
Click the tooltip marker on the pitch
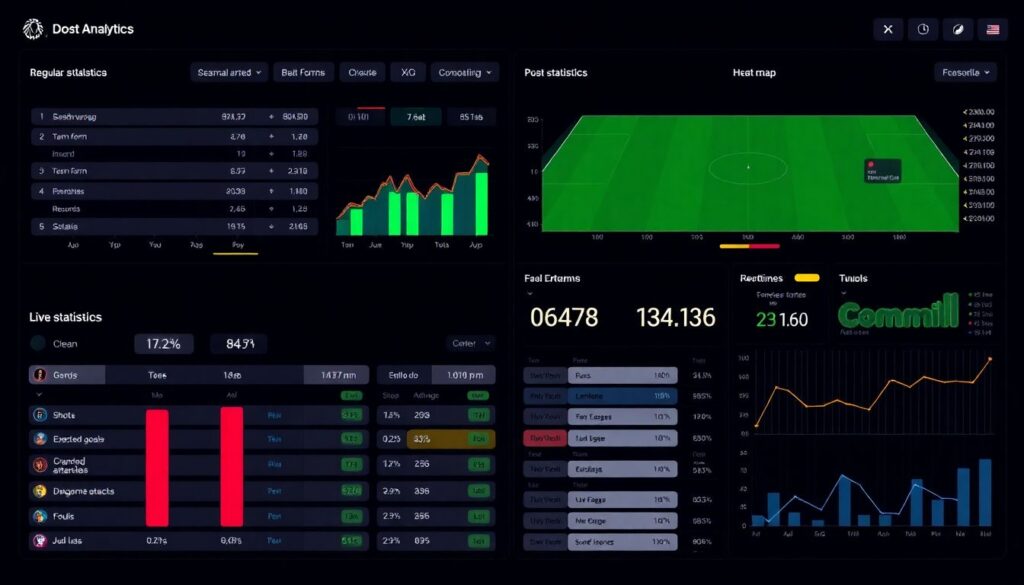click(x=883, y=170)
